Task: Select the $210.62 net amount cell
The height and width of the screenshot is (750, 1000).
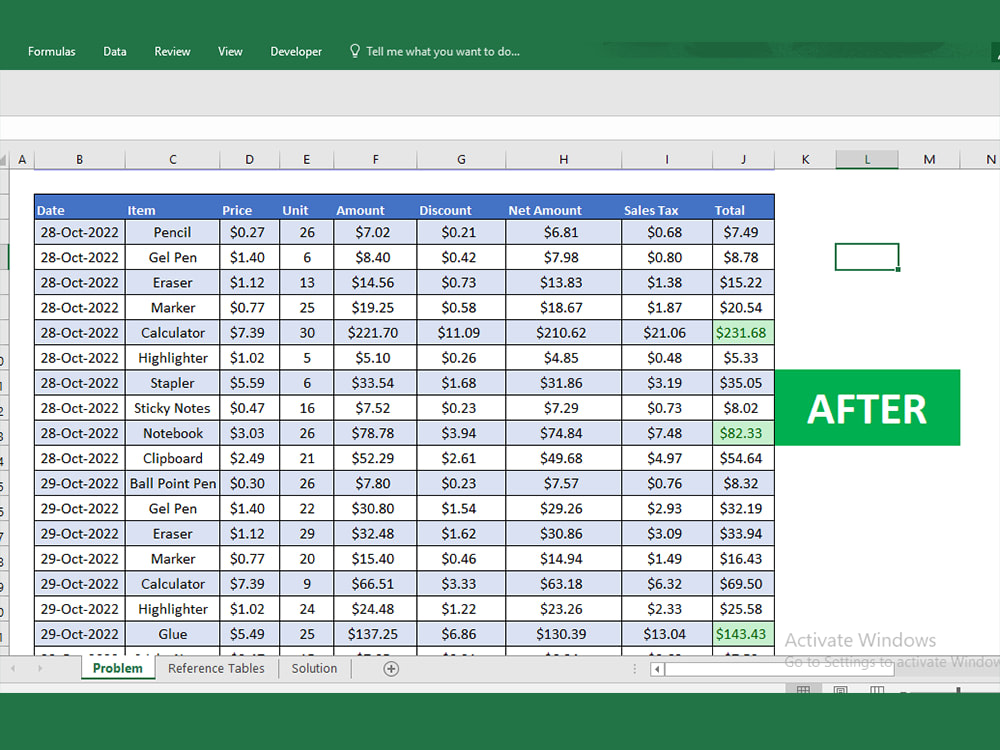Action: pos(564,333)
